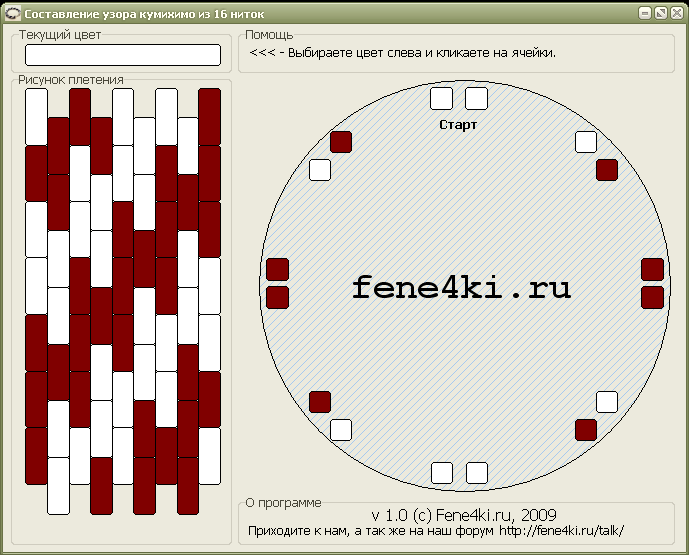Viewport: 689px width, 555px height.
Task: Color the white disc cell right above Старт
Action: (476, 98)
